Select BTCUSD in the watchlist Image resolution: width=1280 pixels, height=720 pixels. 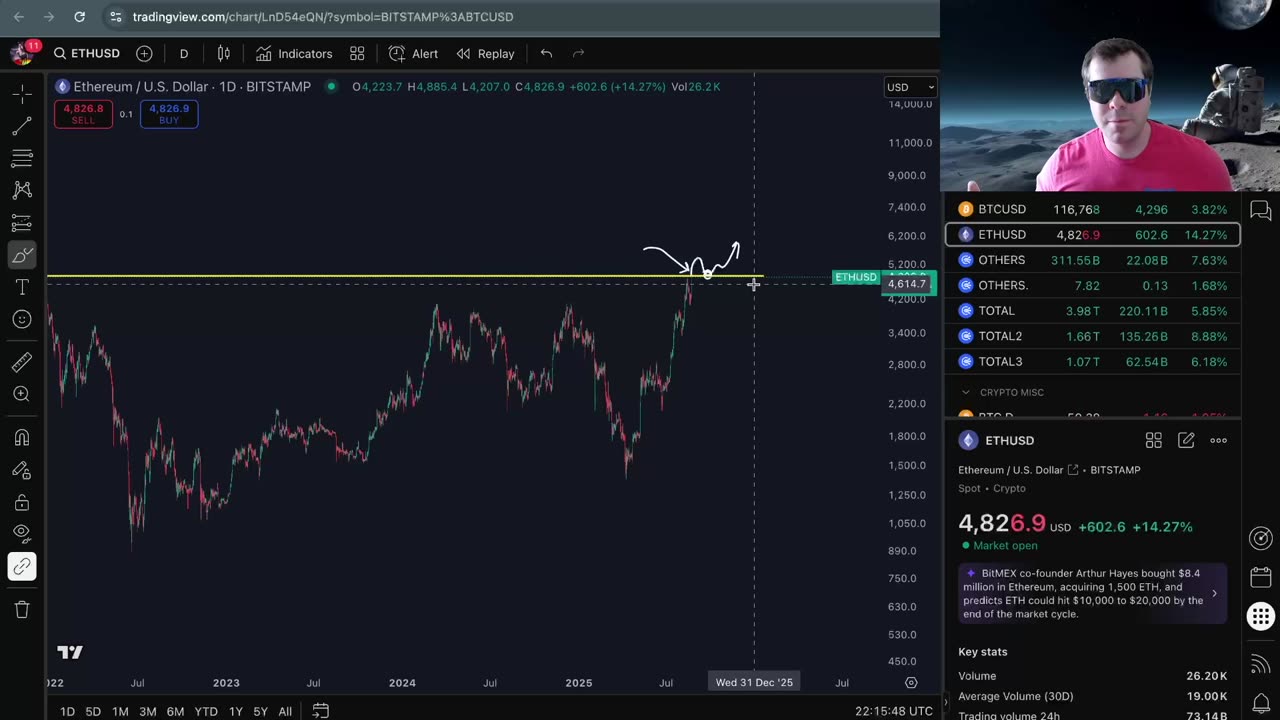coord(1093,210)
